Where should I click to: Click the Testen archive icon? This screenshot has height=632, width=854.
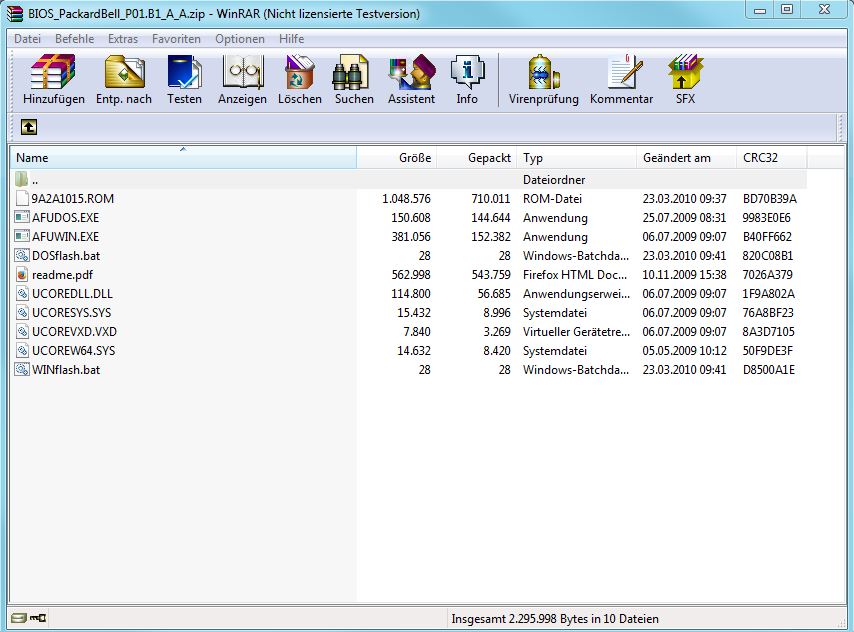pyautogui.click(x=184, y=71)
